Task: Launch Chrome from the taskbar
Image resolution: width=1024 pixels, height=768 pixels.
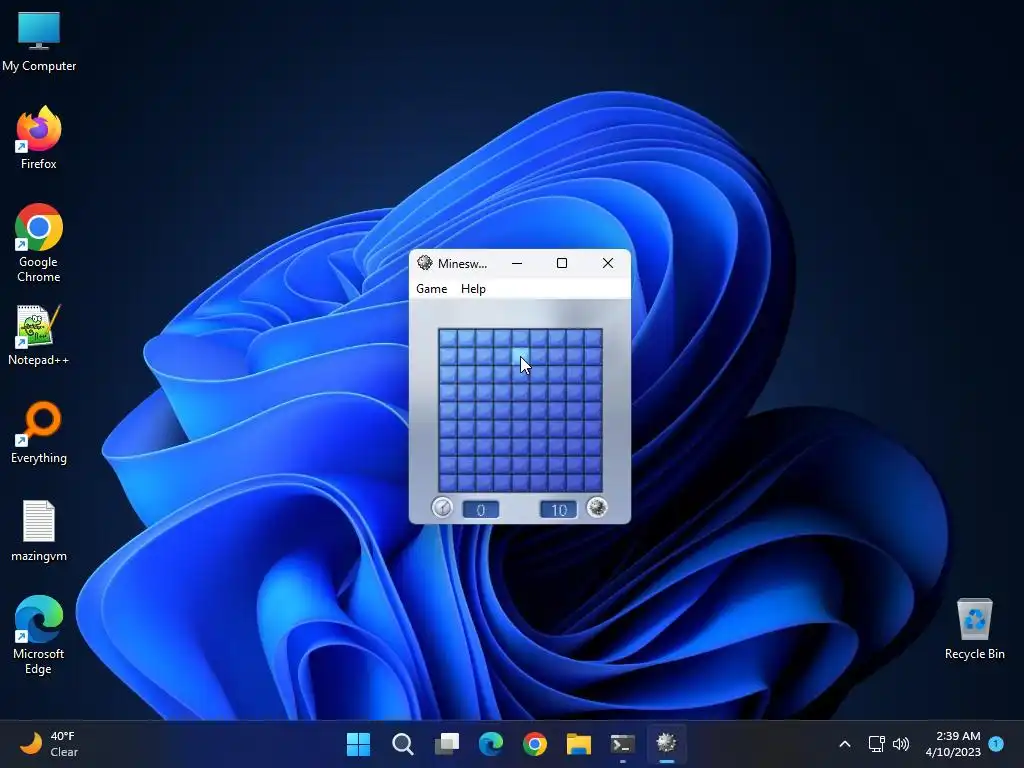Action: tap(535, 744)
